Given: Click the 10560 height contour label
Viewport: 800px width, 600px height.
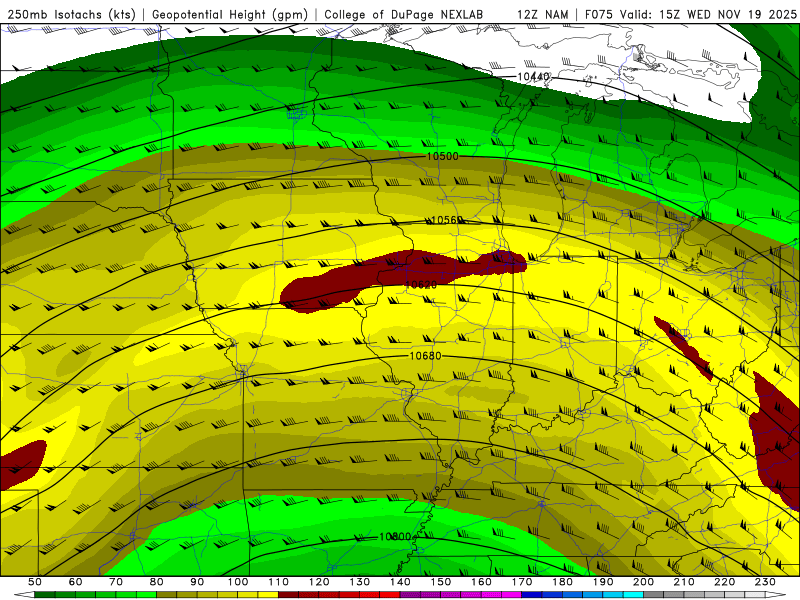Looking at the screenshot, I should click(447, 220).
